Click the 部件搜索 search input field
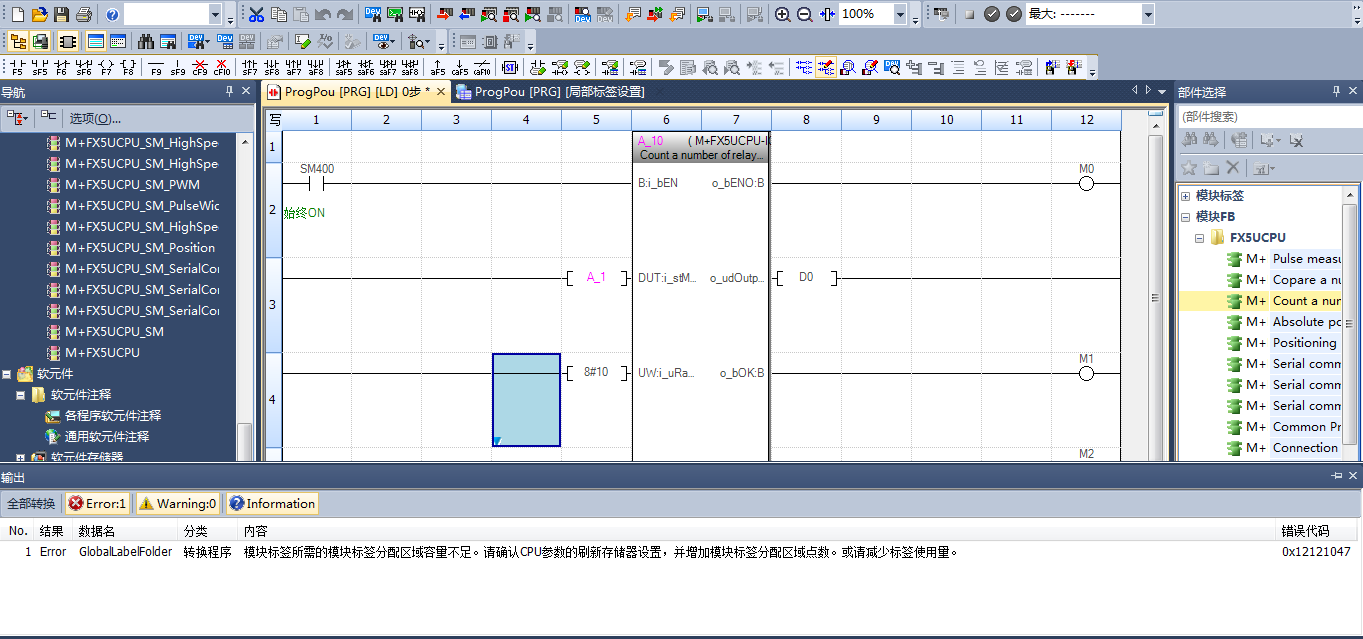1363x639 pixels. coord(1268,117)
